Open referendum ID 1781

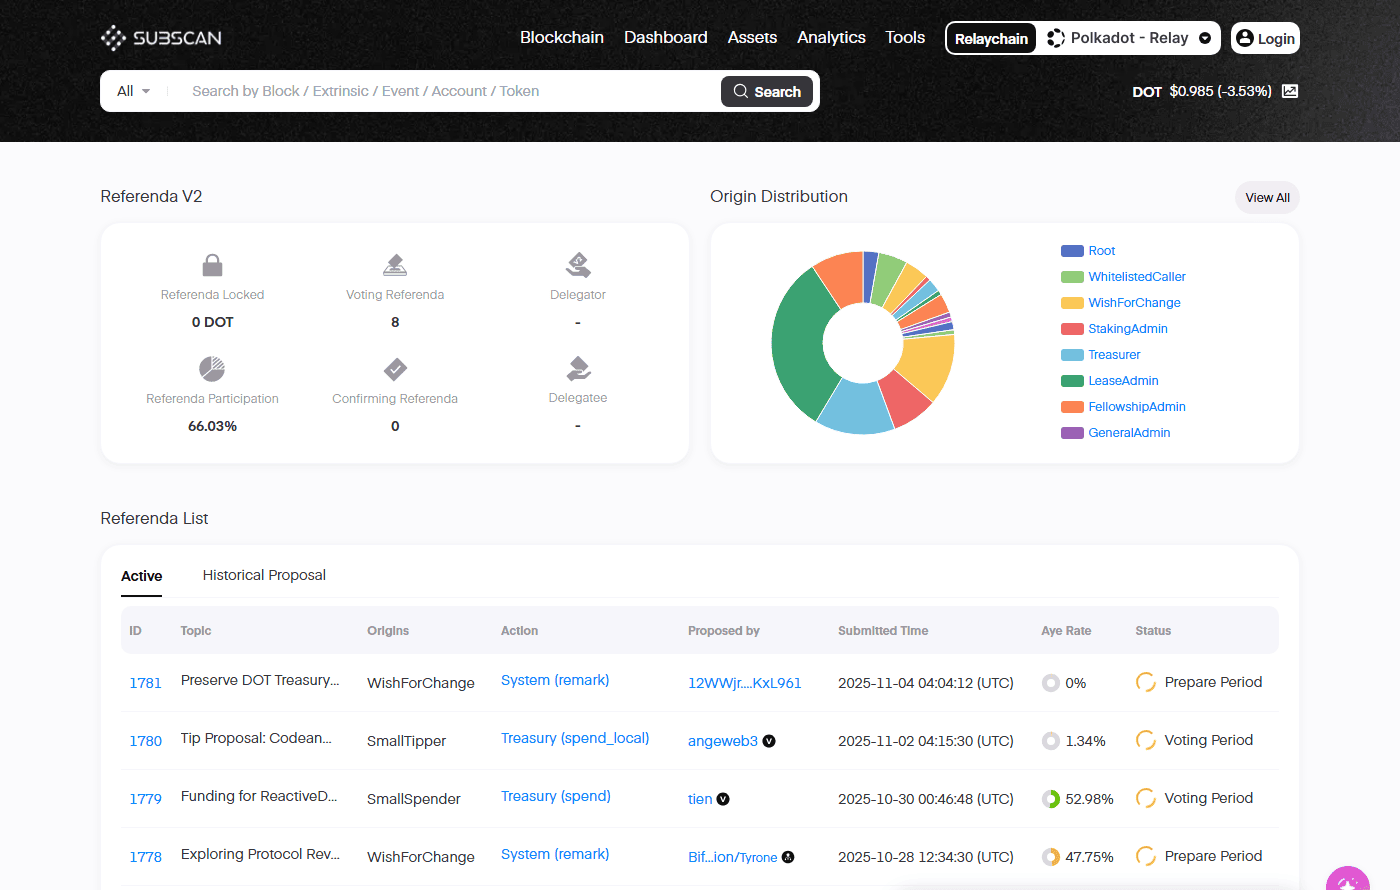tap(145, 683)
